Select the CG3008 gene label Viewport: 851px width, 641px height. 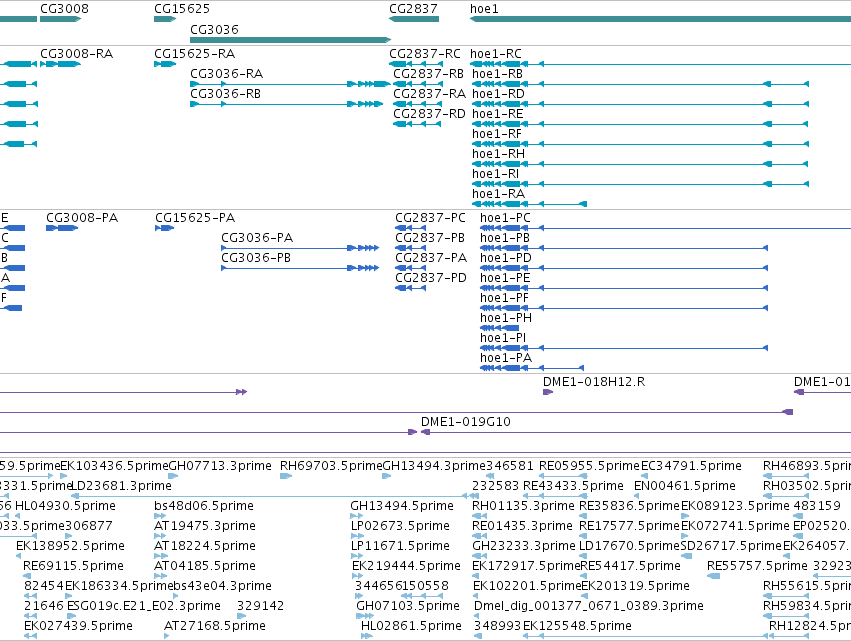tap(65, 9)
